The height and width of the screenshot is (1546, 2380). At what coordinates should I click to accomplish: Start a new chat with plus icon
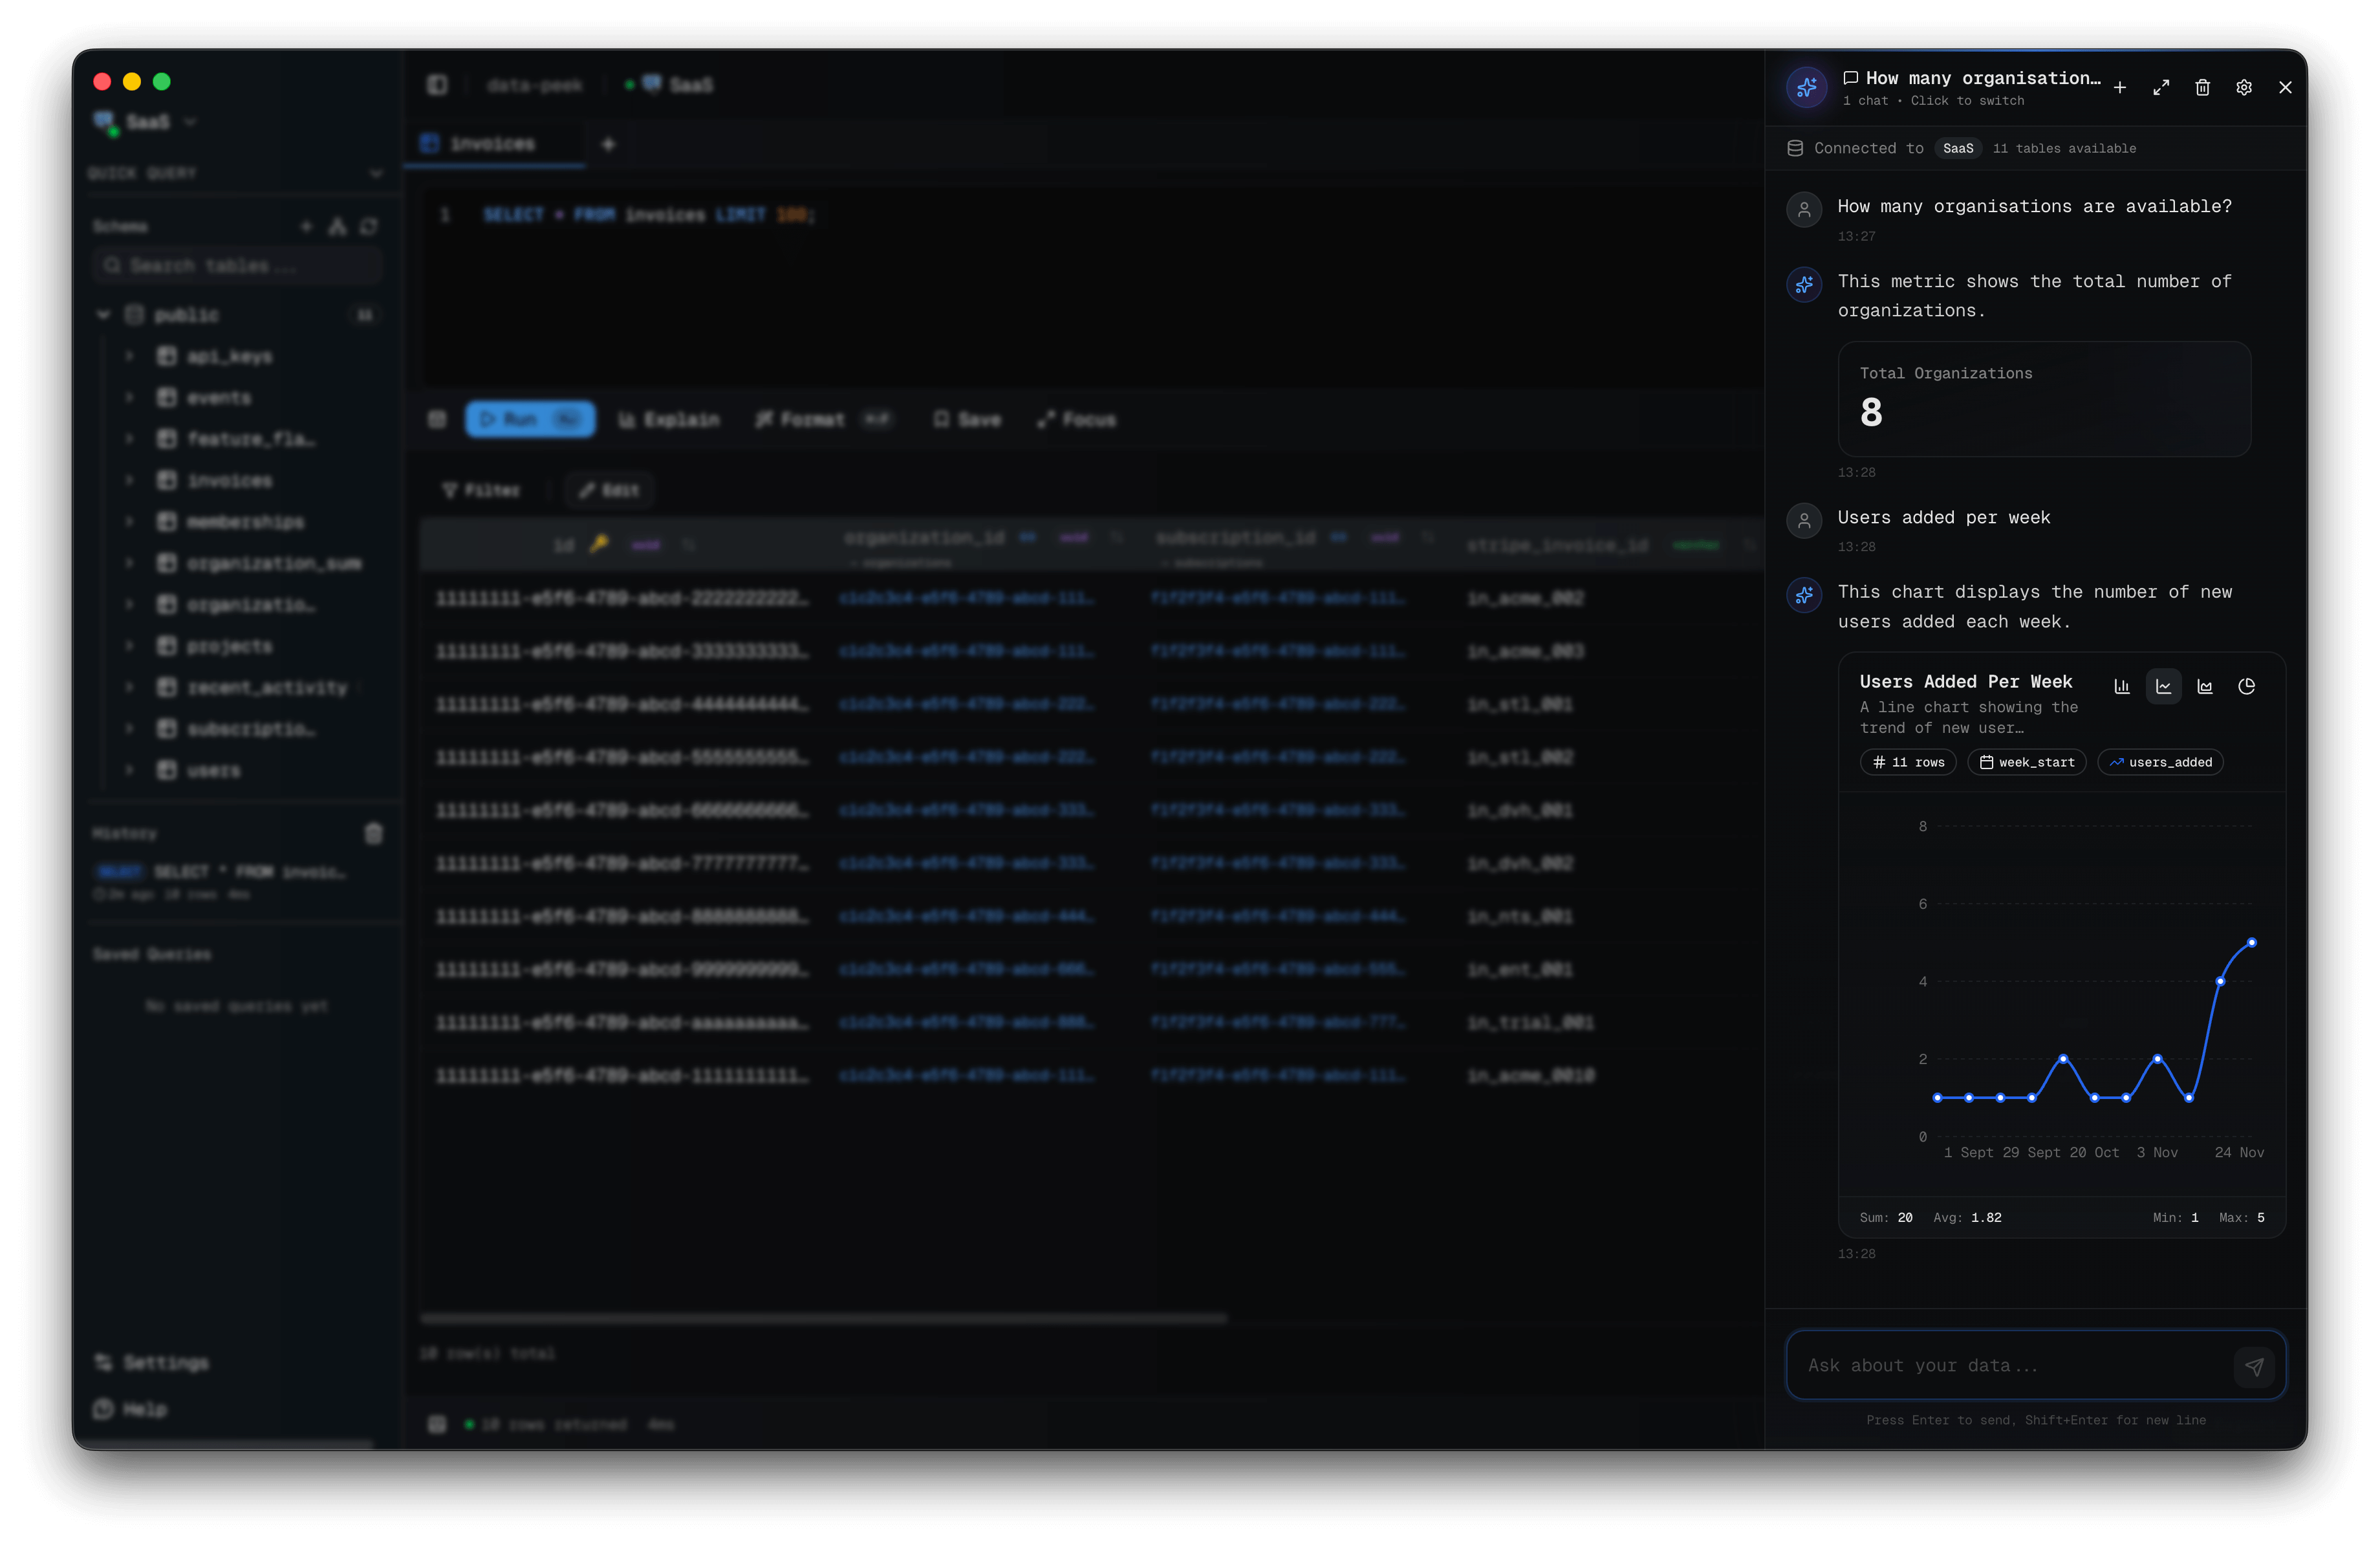coord(2119,88)
